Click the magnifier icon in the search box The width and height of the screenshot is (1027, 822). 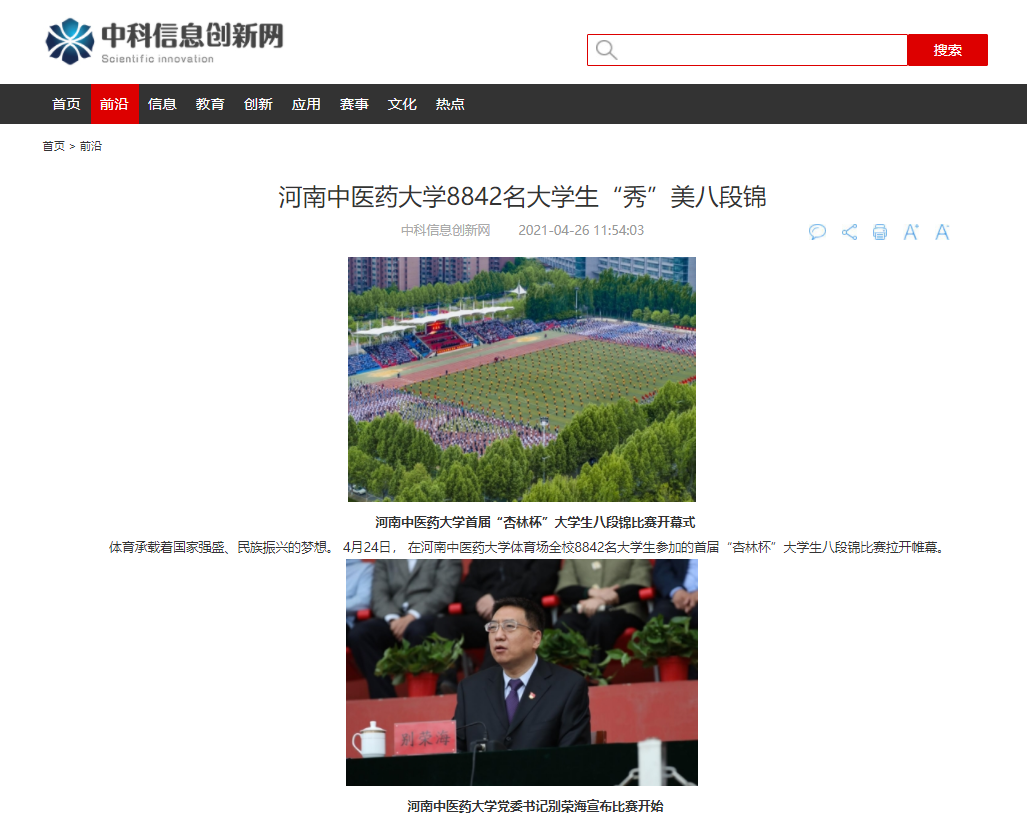pos(606,50)
